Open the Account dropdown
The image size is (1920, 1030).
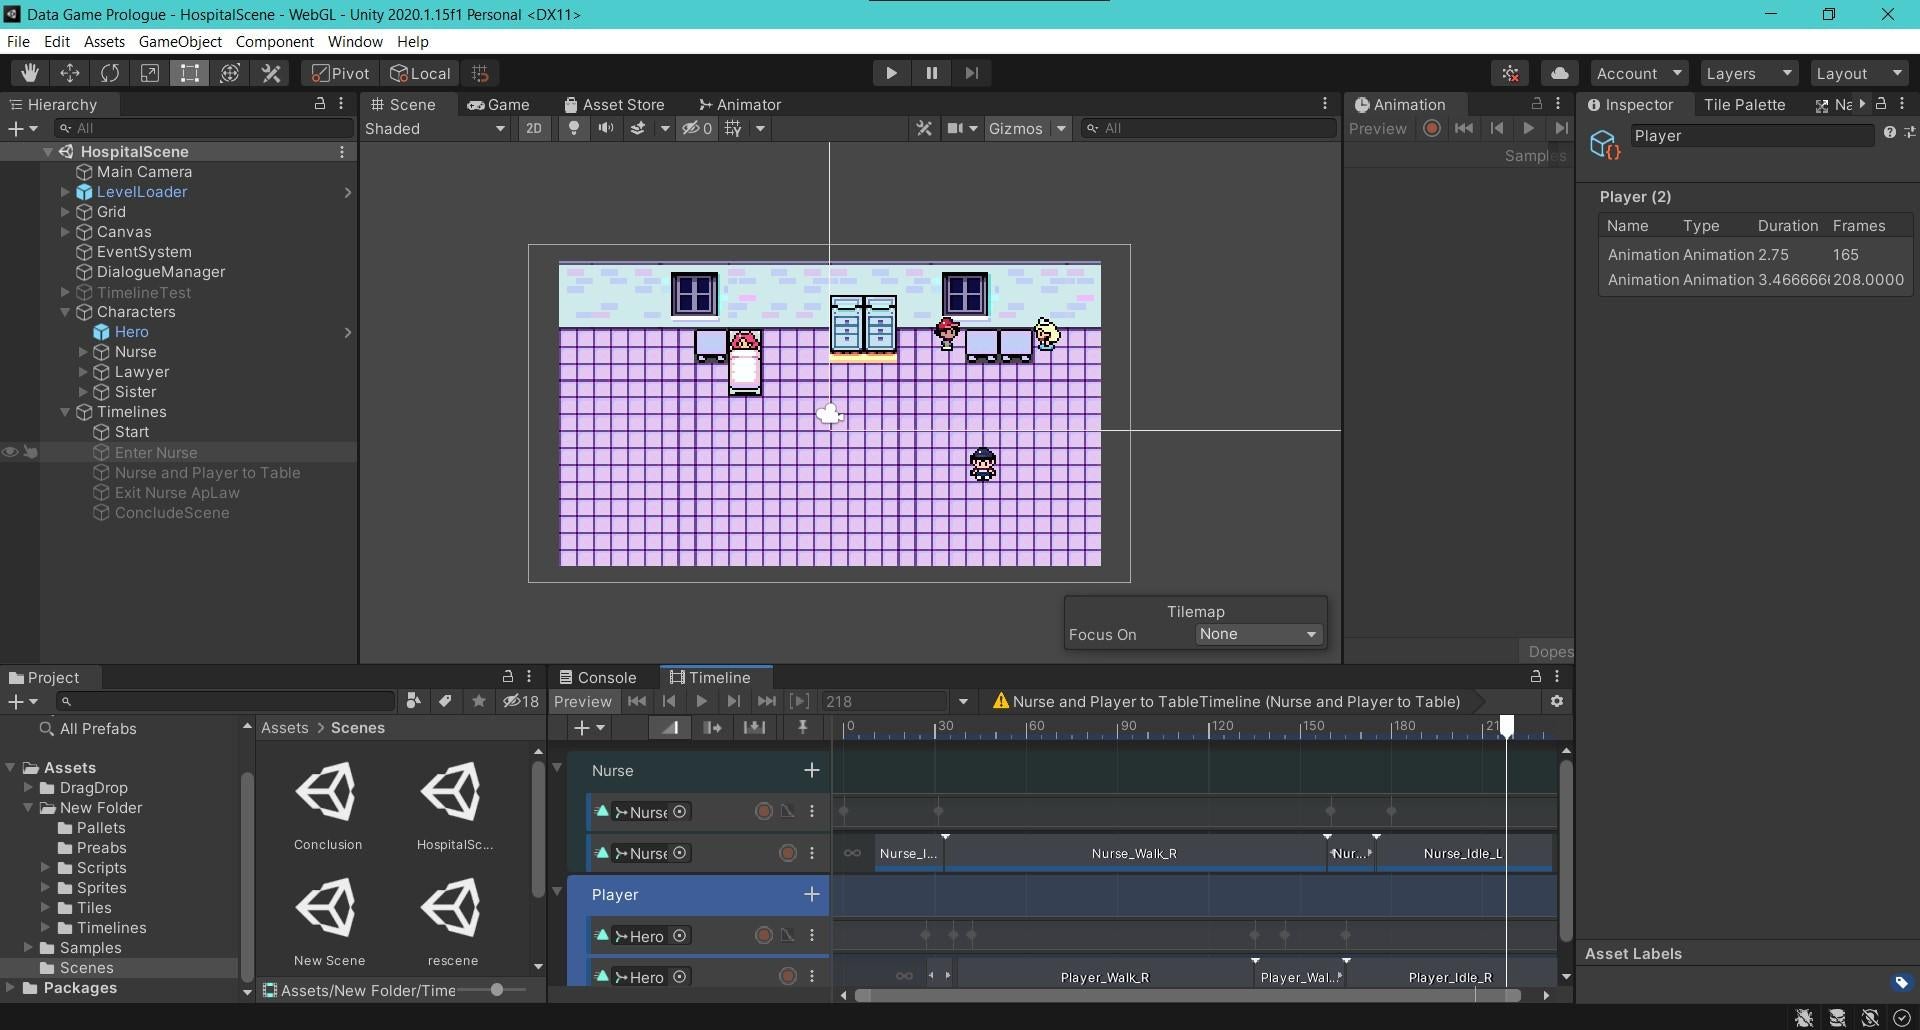(x=1638, y=73)
